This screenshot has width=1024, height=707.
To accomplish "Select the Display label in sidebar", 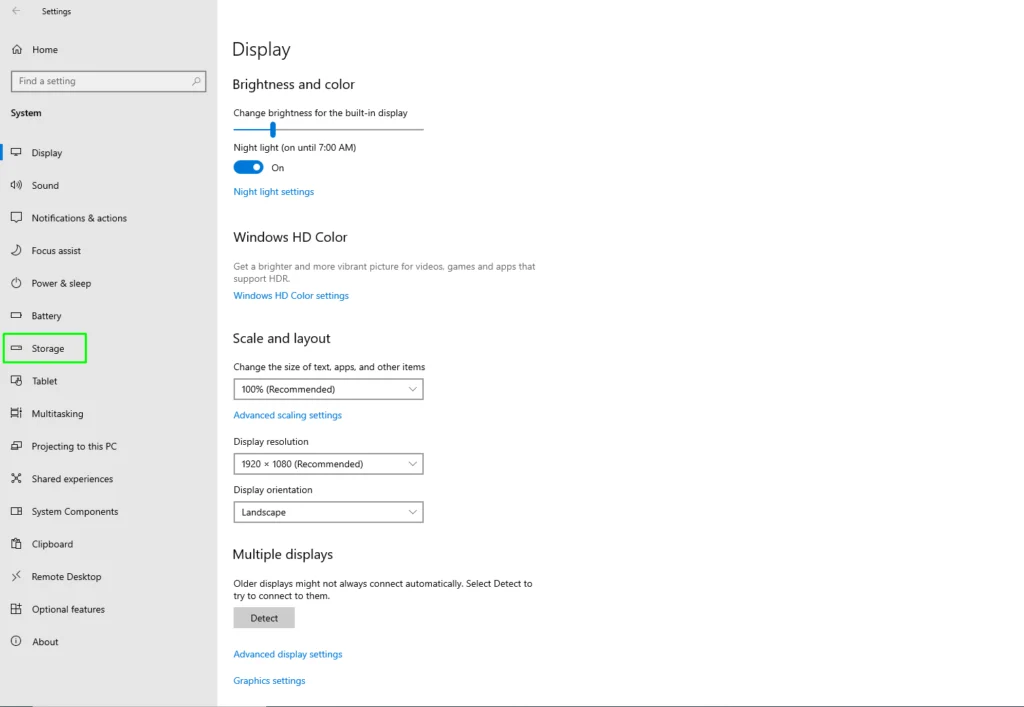I will [46, 153].
